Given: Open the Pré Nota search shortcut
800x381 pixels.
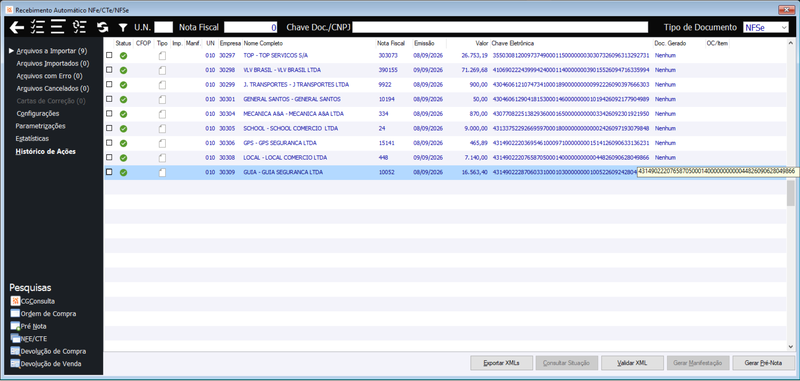Looking at the screenshot, I should point(15,326).
